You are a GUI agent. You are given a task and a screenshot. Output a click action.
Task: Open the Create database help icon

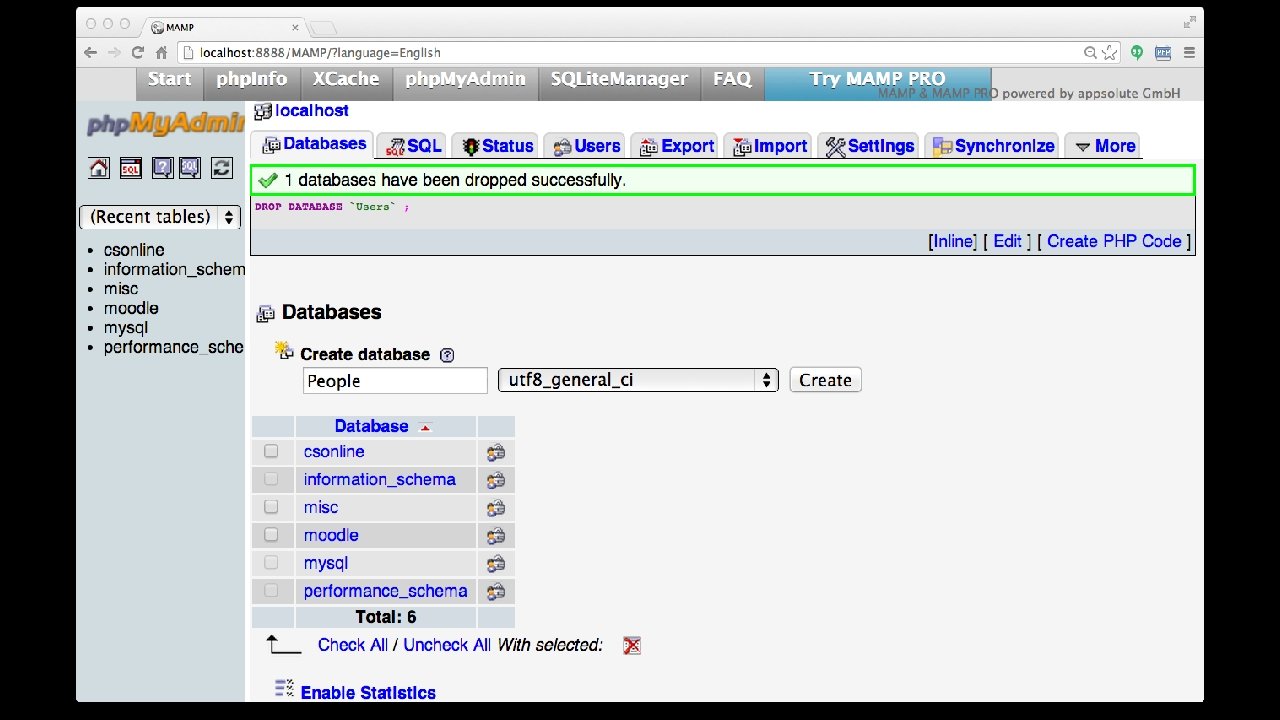pyautogui.click(x=447, y=355)
